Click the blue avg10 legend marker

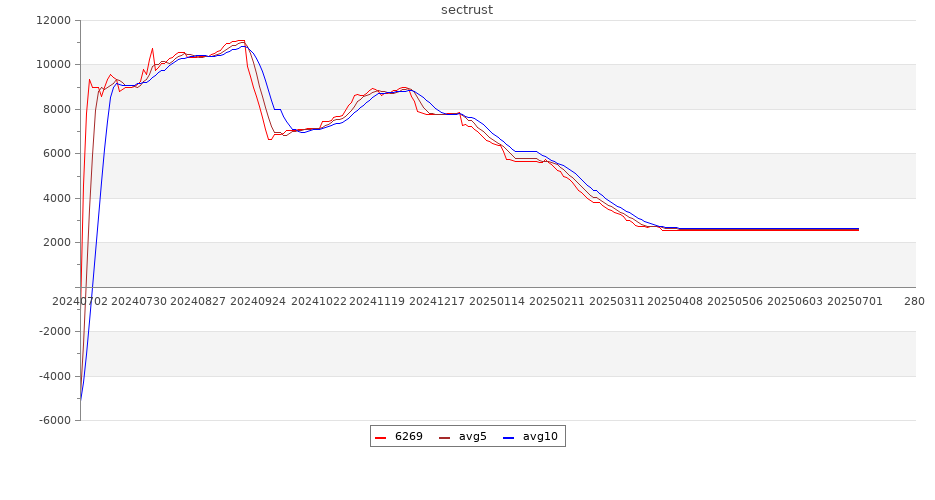coord(509,437)
